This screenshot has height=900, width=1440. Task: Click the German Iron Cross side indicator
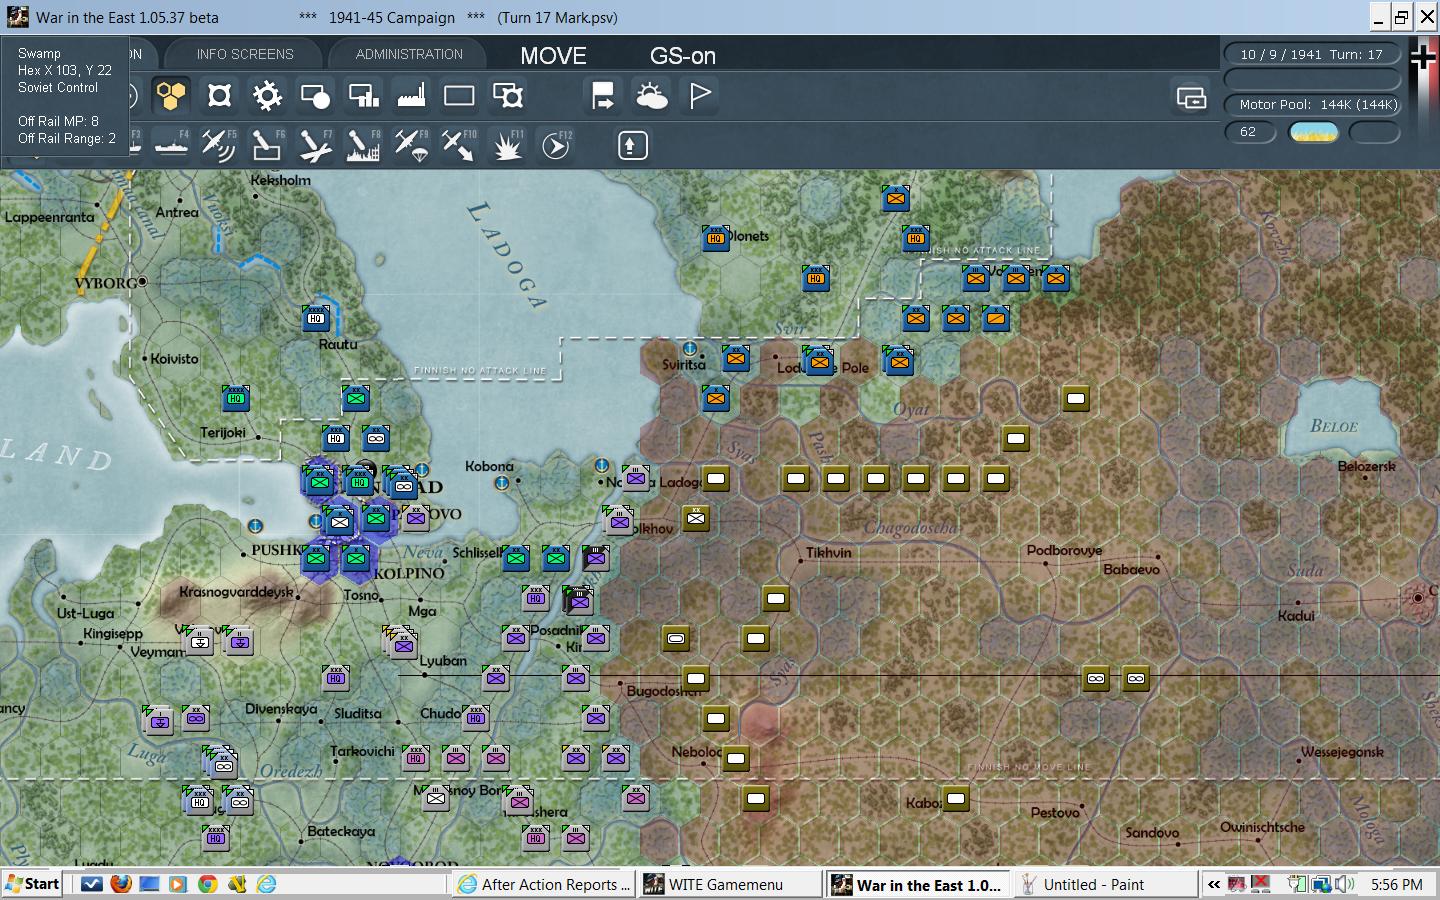point(1423,57)
